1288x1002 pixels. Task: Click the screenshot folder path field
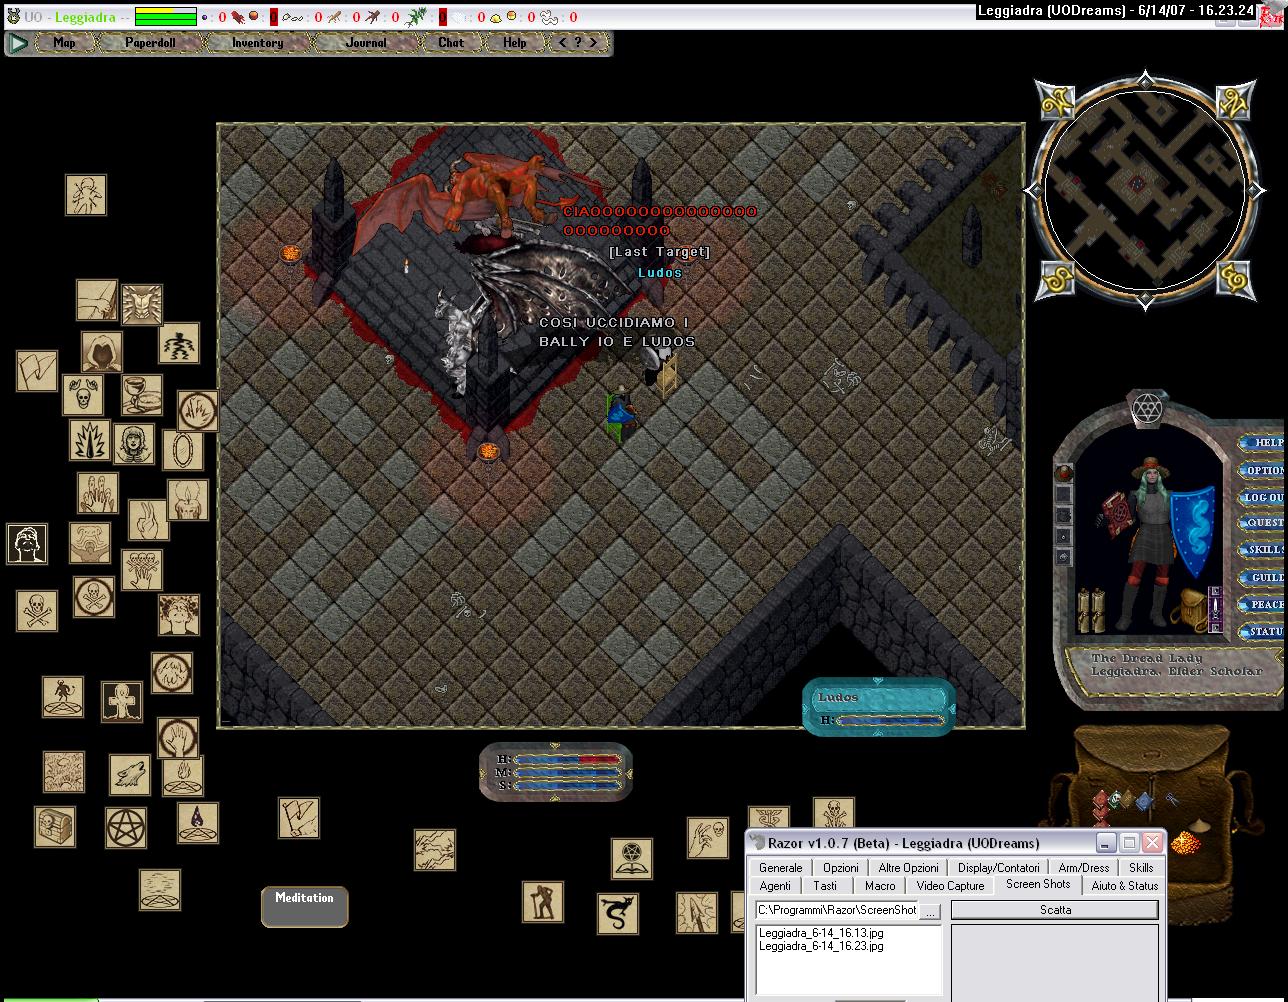click(837, 910)
